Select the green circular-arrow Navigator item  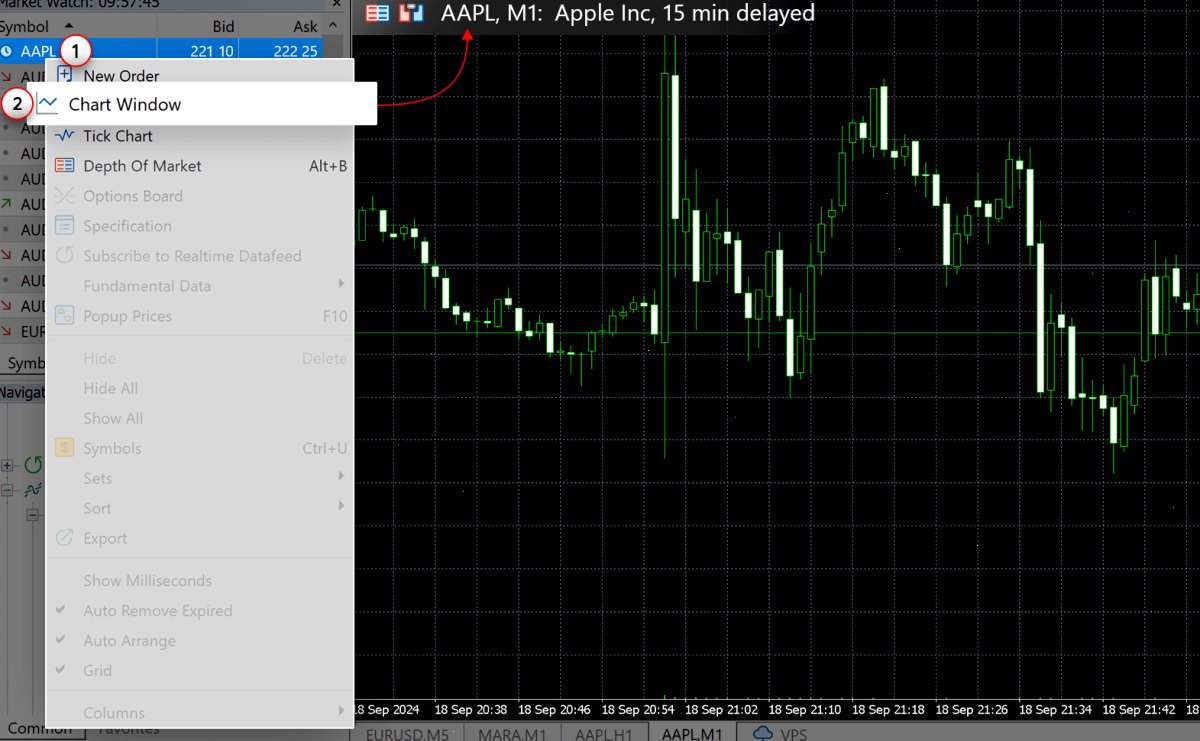click(x=34, y=465)
